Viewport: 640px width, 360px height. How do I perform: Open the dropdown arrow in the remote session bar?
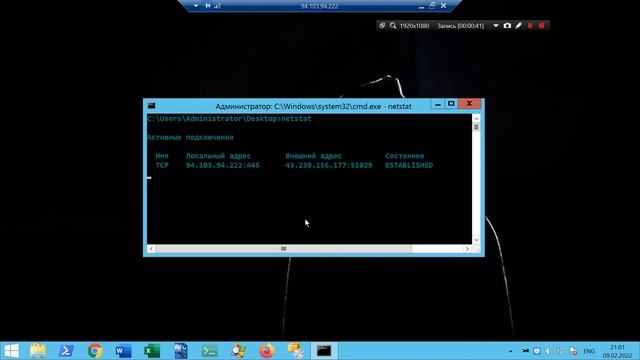(x=196, y=6)
